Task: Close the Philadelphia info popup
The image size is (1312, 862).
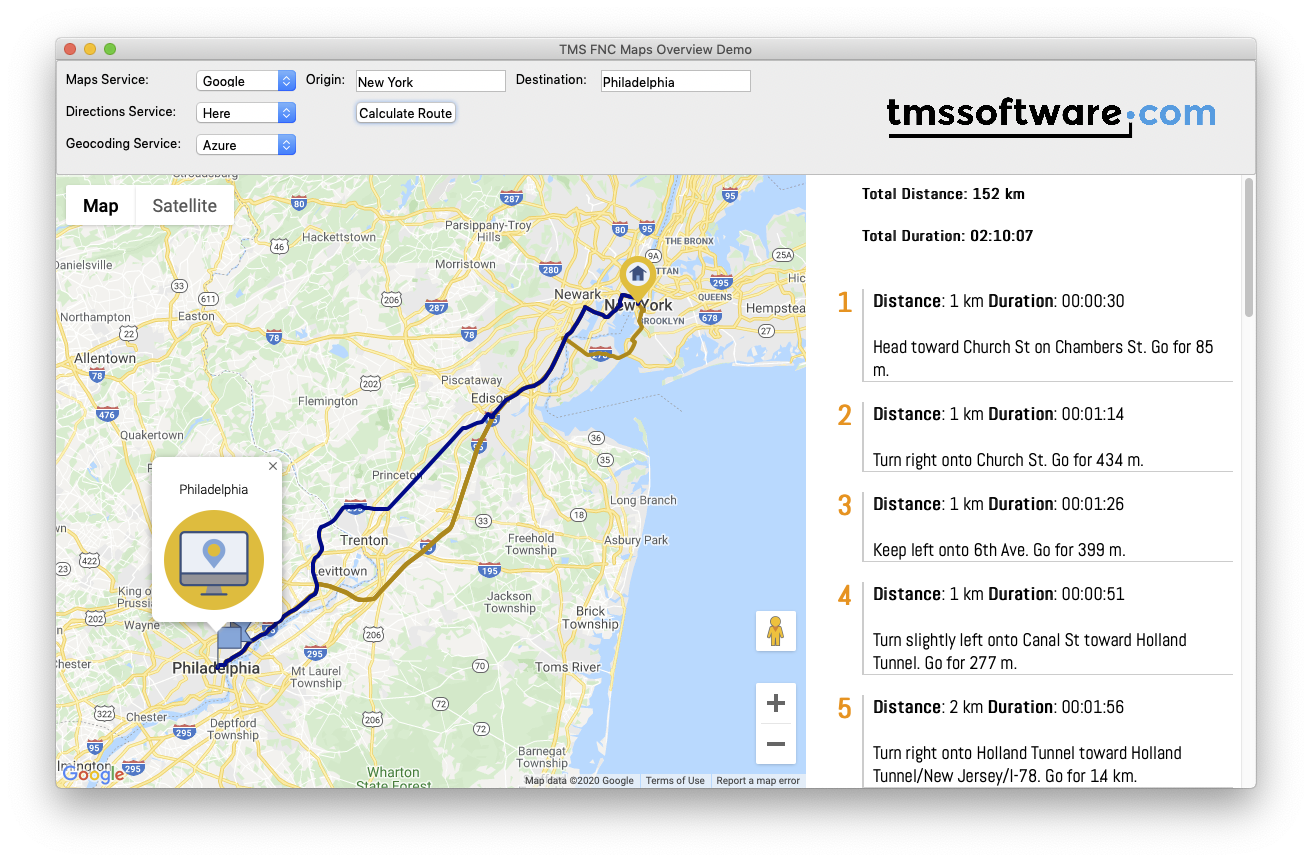Action: tap(273, 466)
